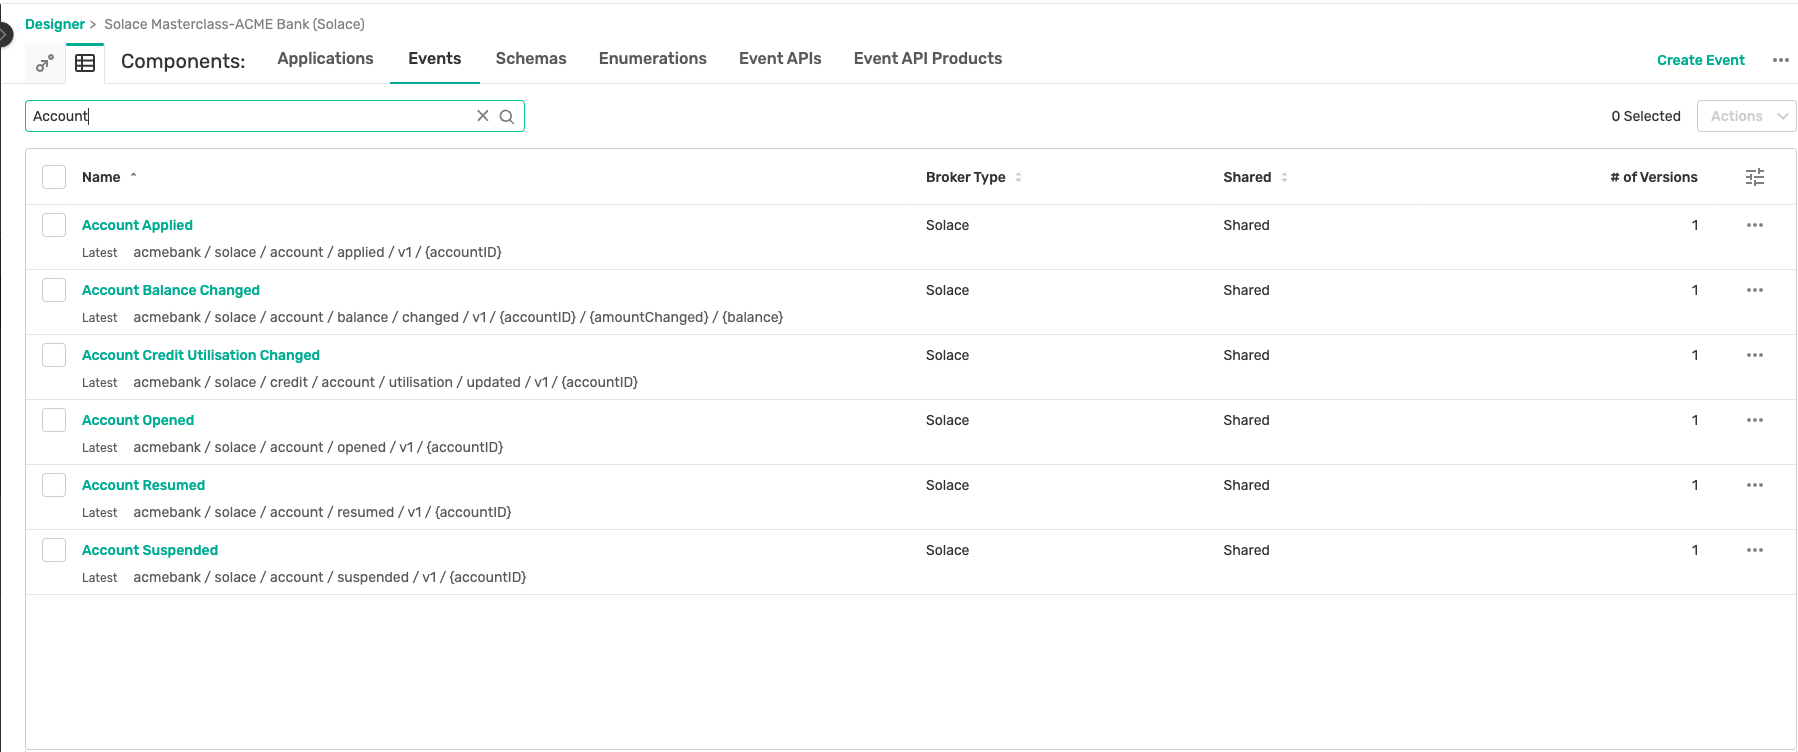
Task: Open row menu for Account Applied
Action: (1754, 225)
